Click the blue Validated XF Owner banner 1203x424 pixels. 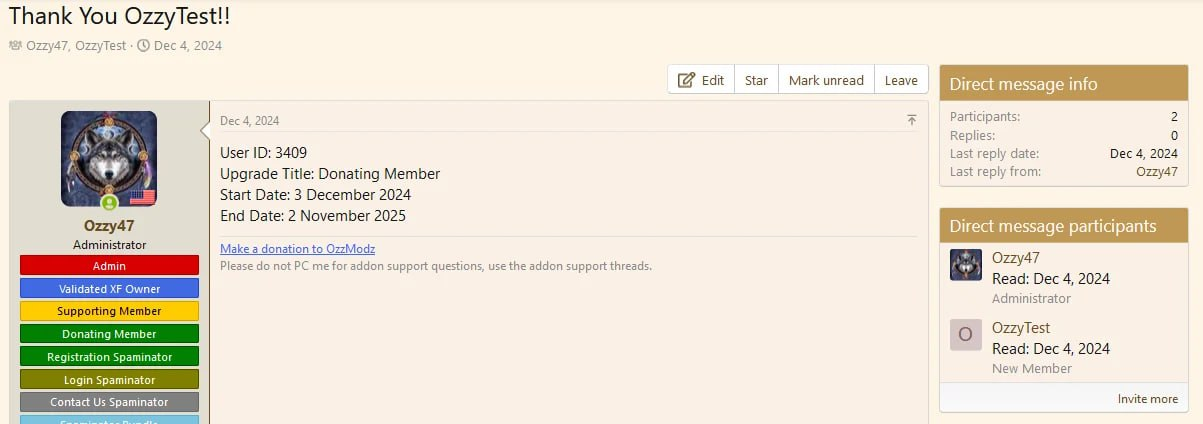[x=109, y=288]
